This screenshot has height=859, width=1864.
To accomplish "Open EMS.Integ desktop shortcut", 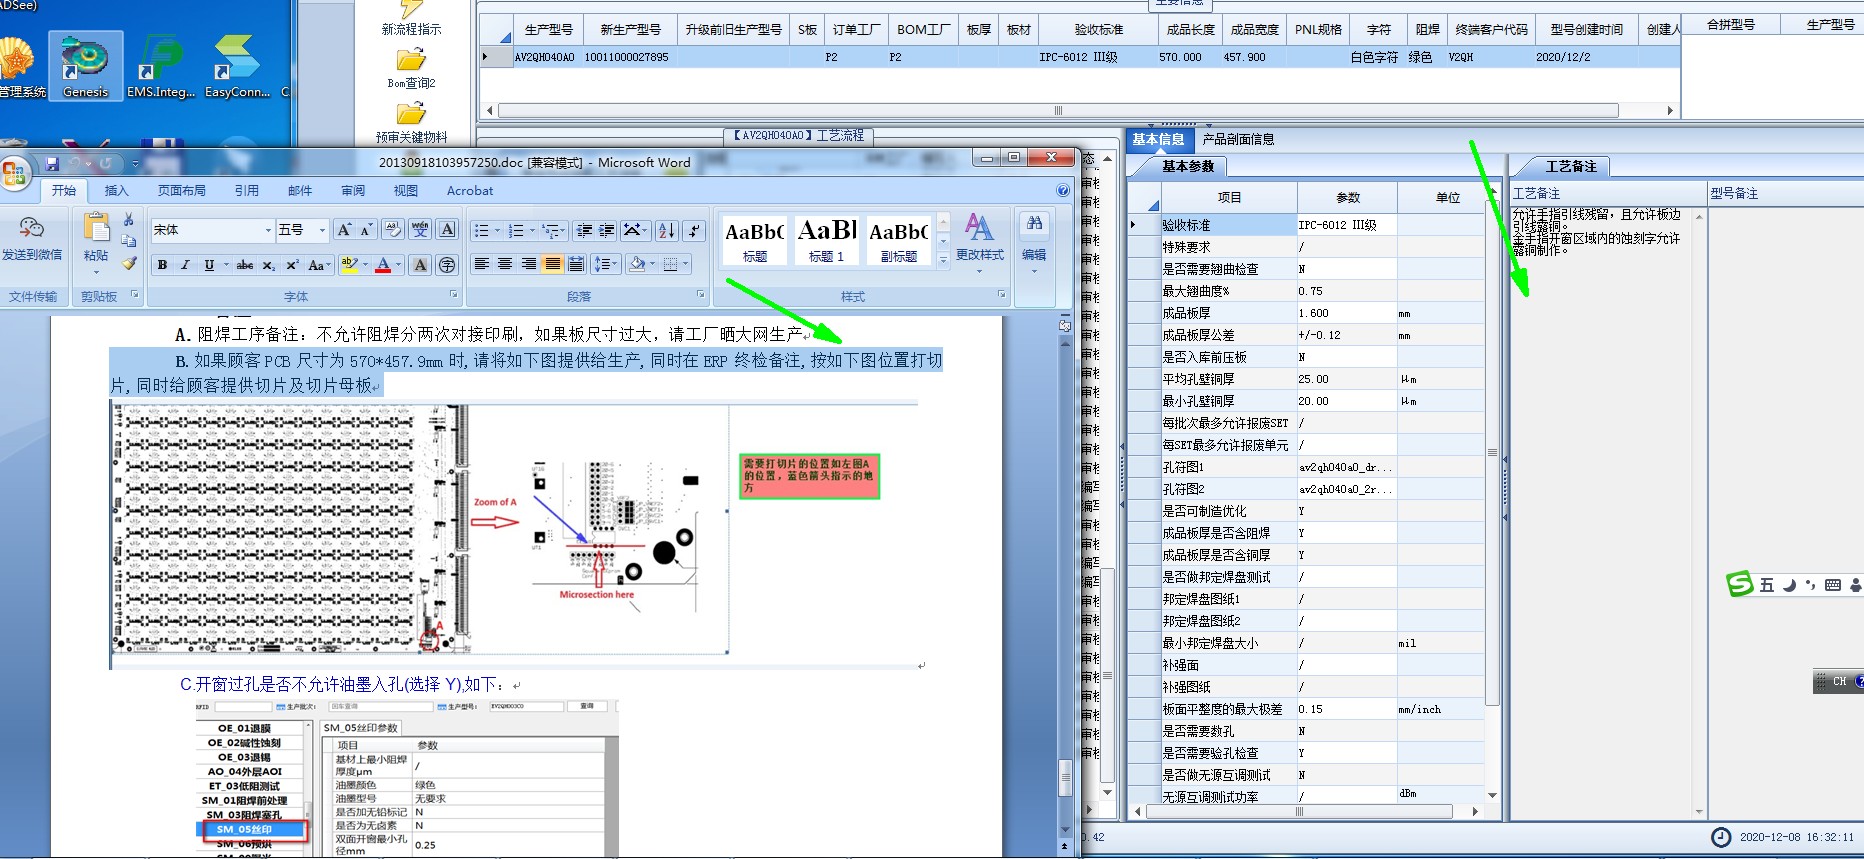I will [x=160, y=66].
